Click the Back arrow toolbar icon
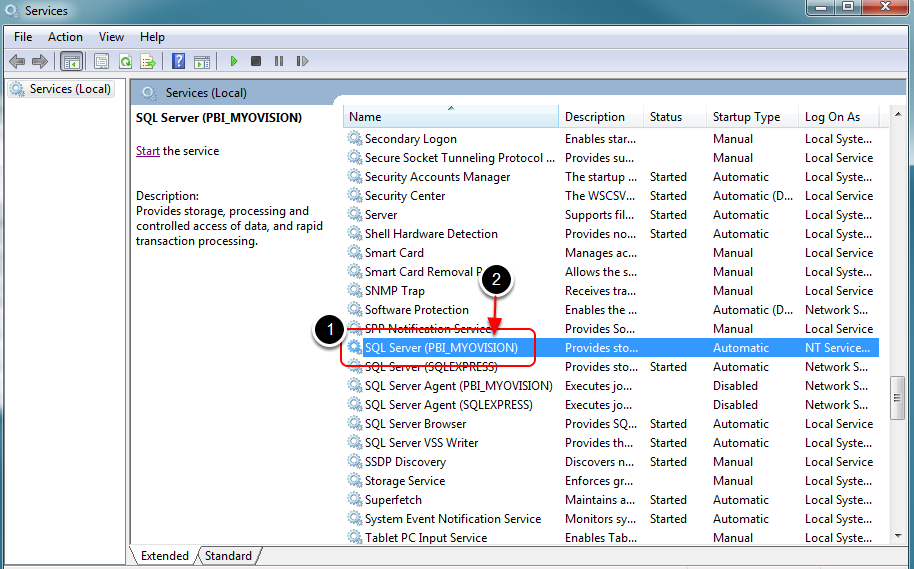This screenshot has width=914, height=569. (17, 61)
